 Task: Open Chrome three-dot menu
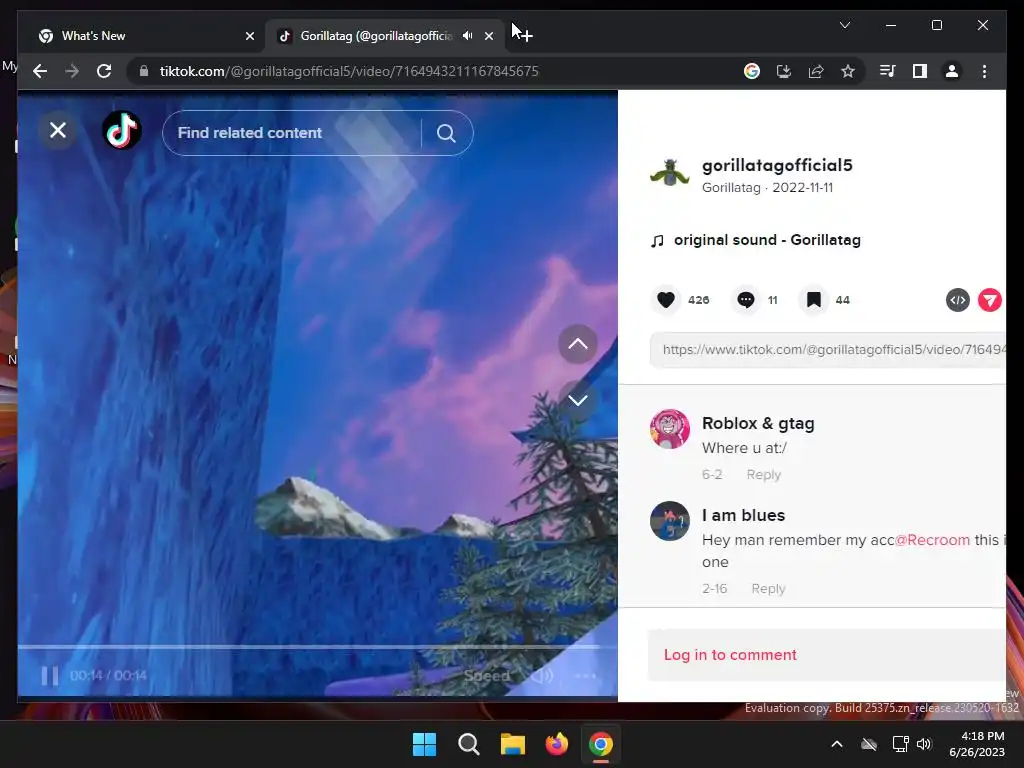point(984,71)
